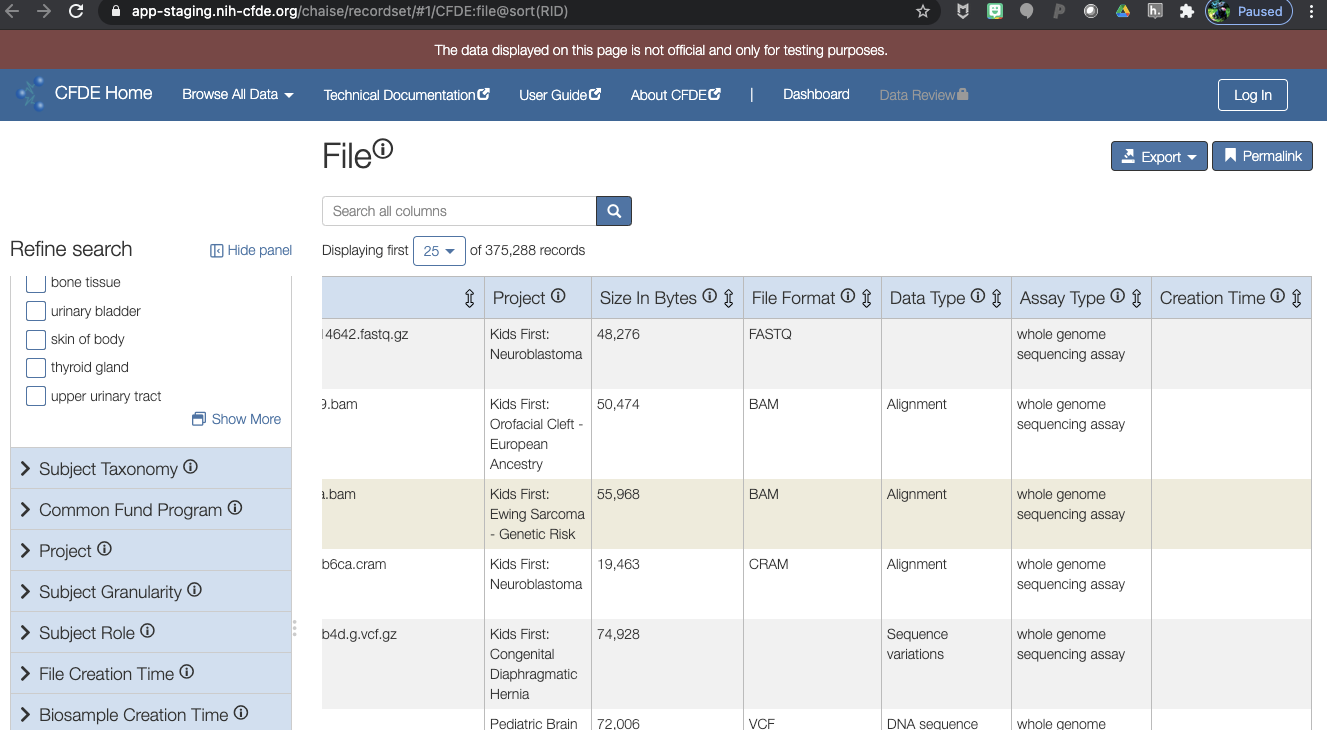Viewport: 1327px width, 730px height.
Task: Expand the Subject Role facet
Action: [x=151, y=633]
